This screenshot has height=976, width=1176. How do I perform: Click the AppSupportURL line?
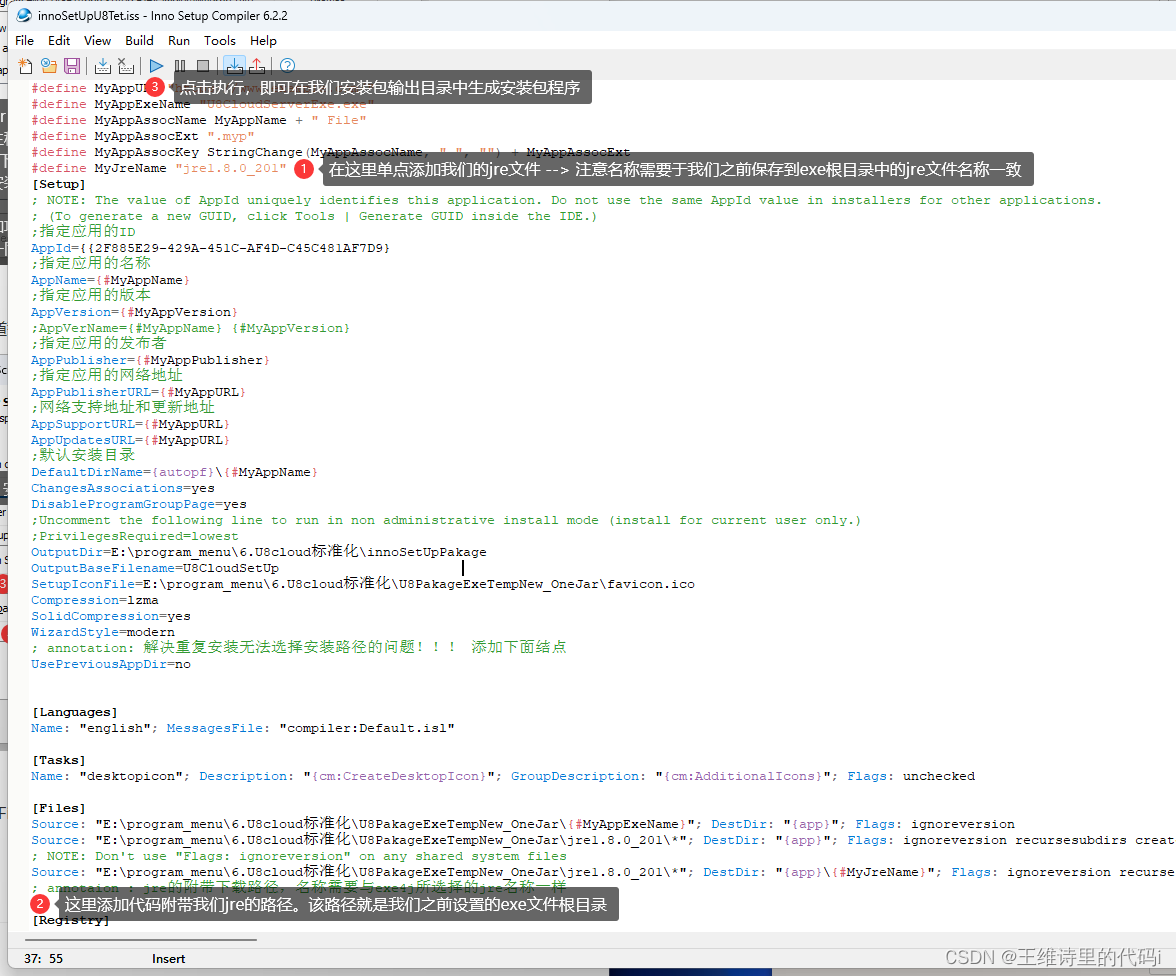click(x=130, y=425)
